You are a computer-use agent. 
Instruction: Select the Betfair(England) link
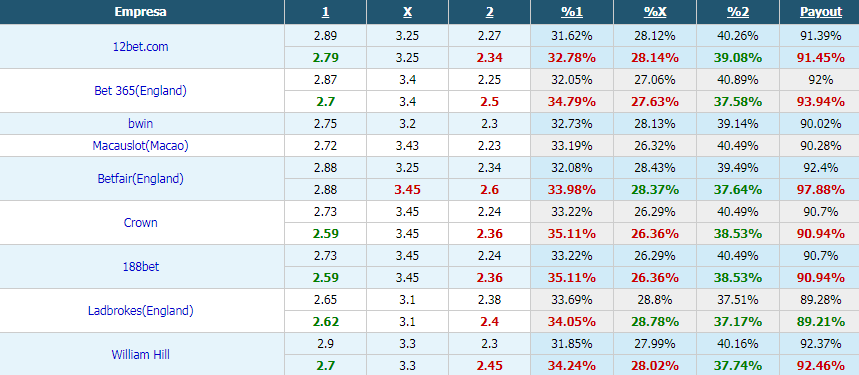[x=140, y=178]
